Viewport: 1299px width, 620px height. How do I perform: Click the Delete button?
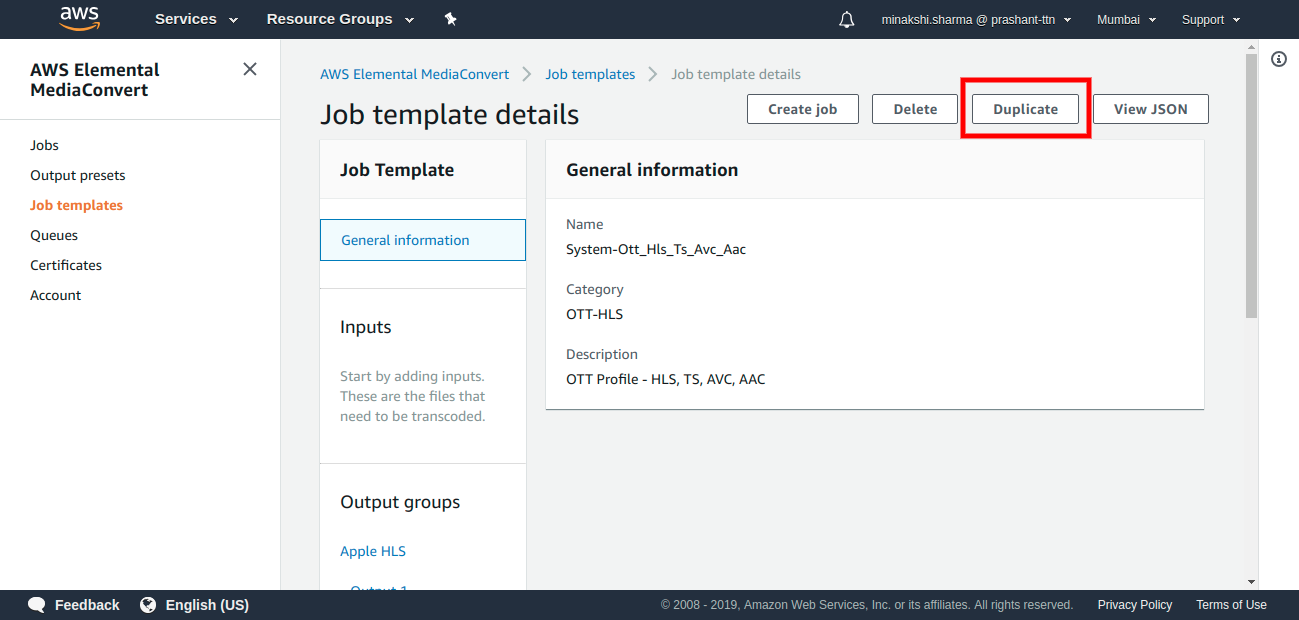click(915, 109)
